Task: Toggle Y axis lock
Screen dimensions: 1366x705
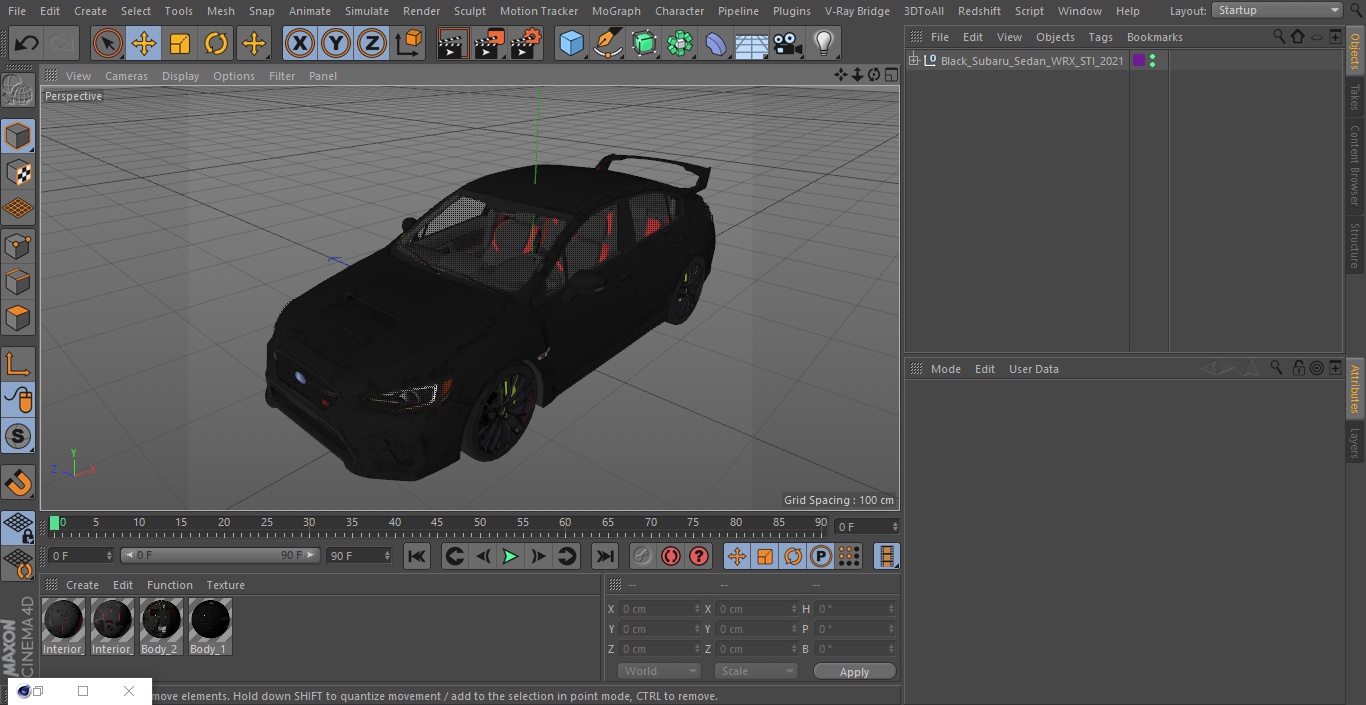Action: (336, 43)
